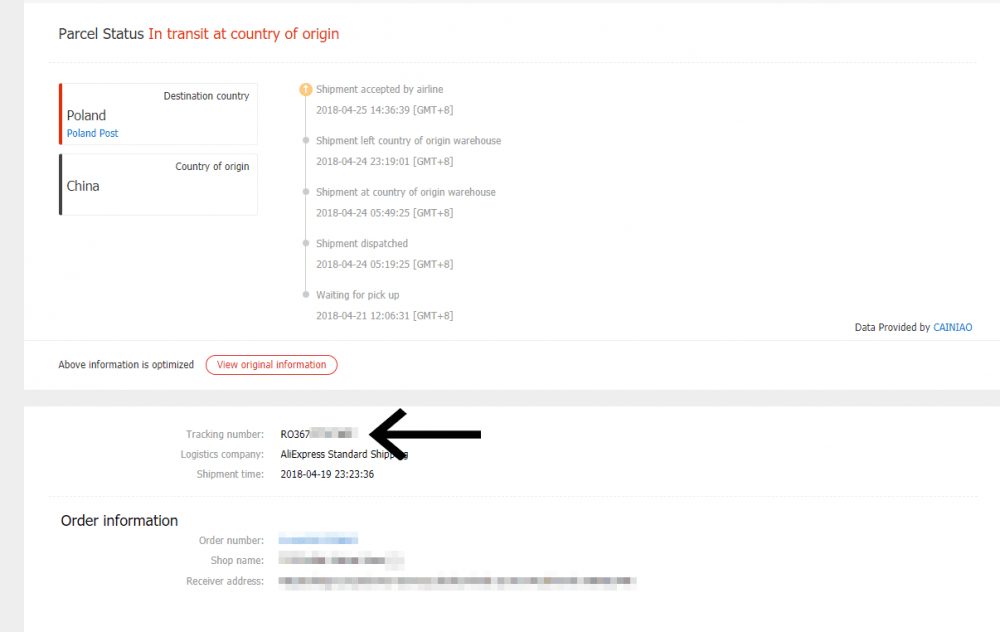Click the Order information heading
The width and height of the screenshot is (1000, 632).
(x=119, y=520)
